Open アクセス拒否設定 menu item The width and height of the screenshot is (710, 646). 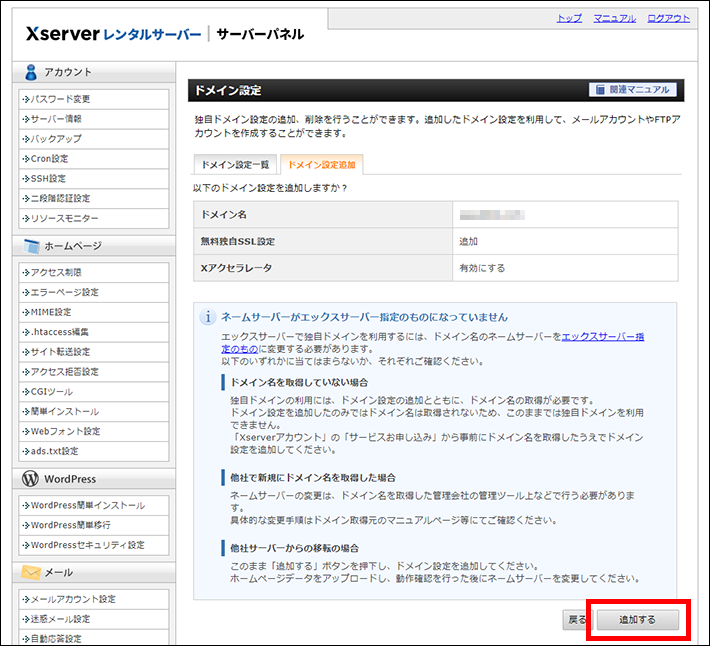[94, 372]
